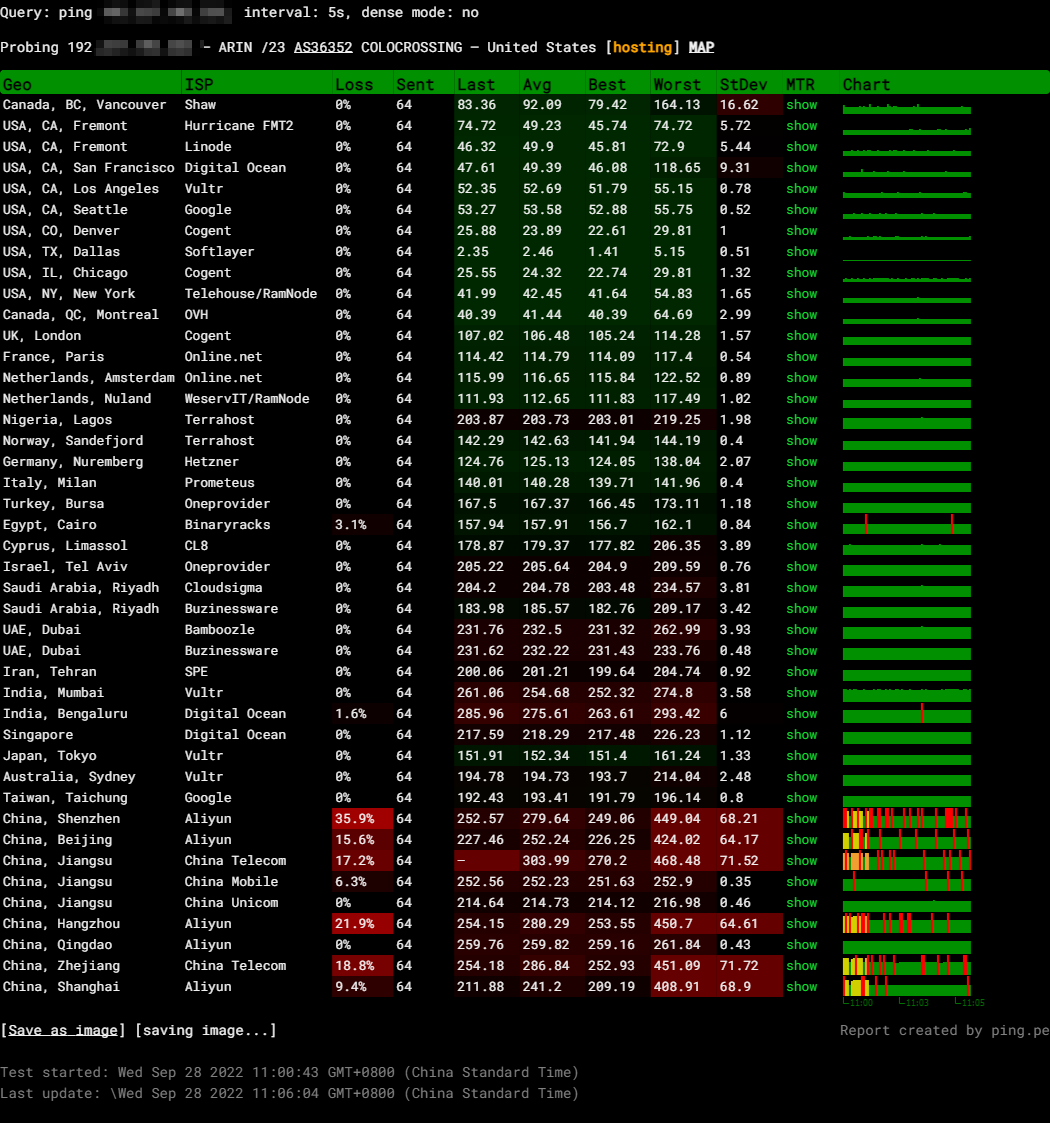
Task: Show MTR for Montreal OVH row
Action: 801,314
